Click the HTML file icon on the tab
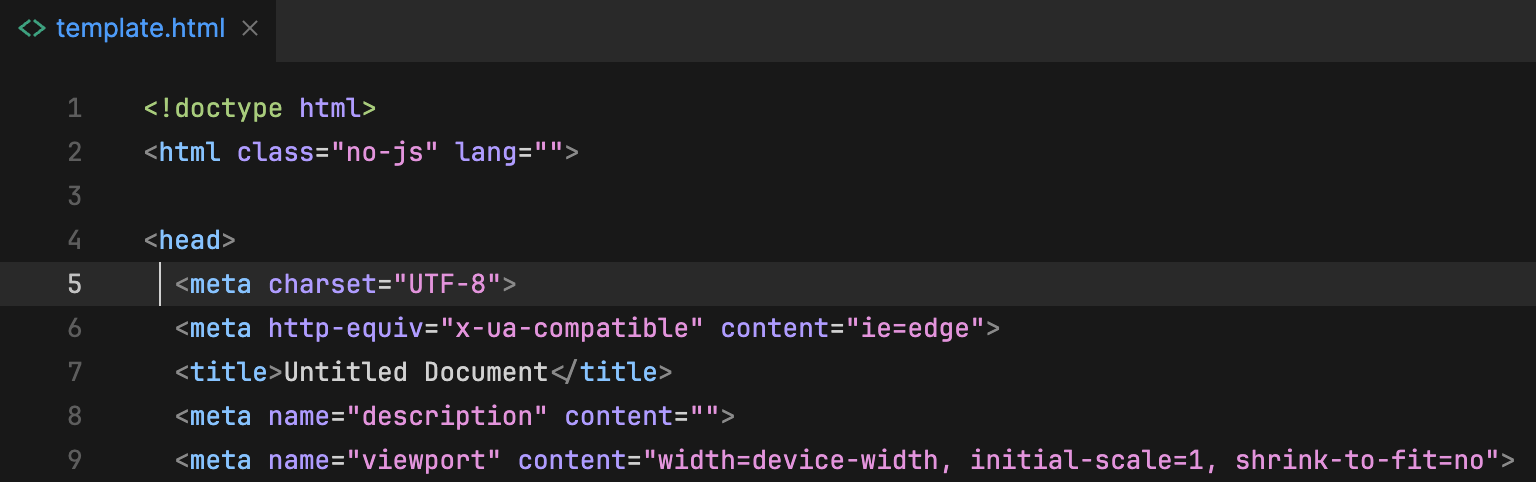The height and width of the screenshot is (482, 1536). pos(32,29)
